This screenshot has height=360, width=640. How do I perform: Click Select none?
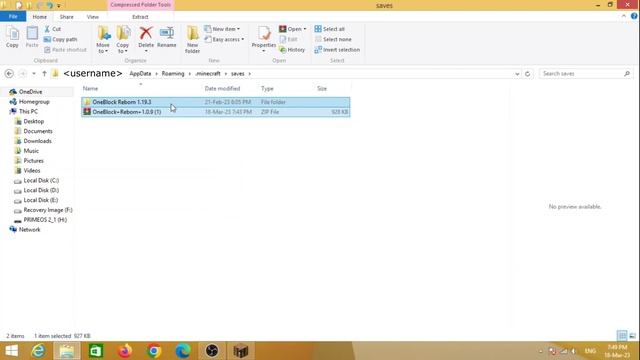point(333,39)
